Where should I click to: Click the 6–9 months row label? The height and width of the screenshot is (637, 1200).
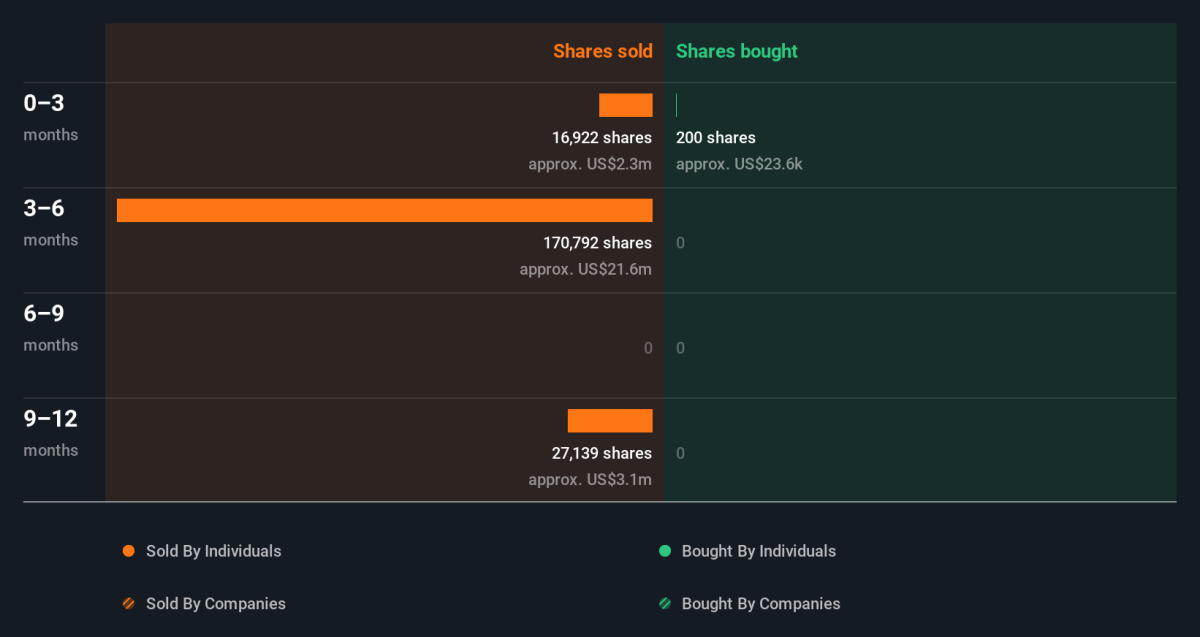click(x=51, y=327)
